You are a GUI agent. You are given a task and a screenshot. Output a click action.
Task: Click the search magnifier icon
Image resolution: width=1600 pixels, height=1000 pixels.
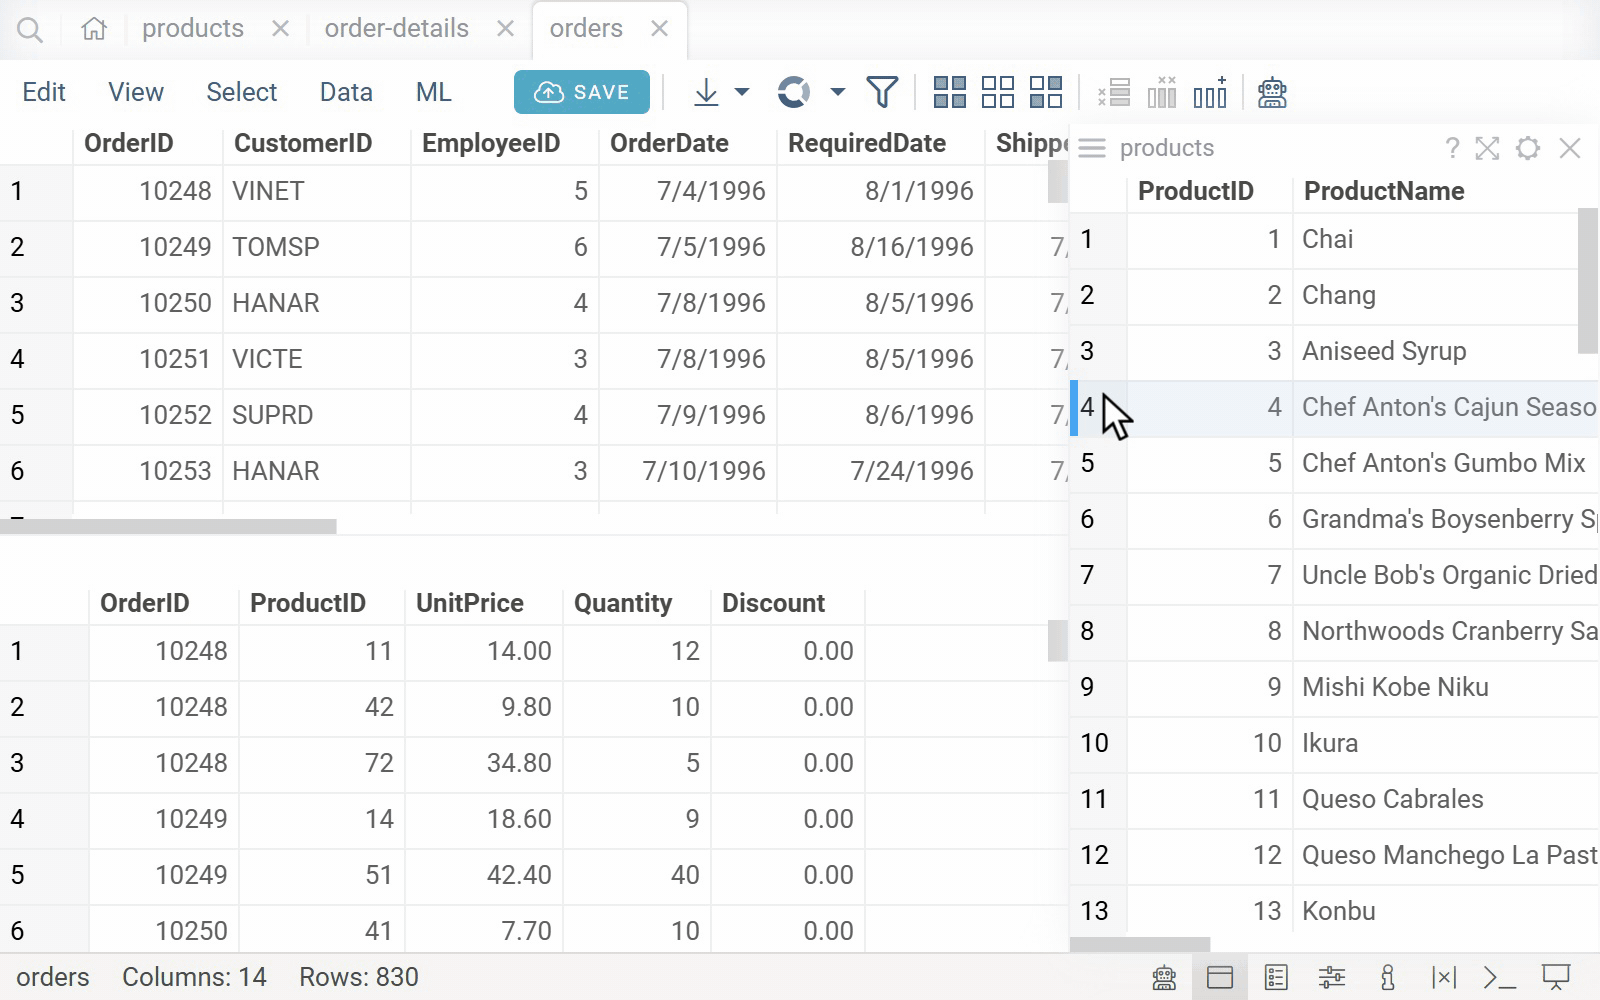tap(30, 30)
